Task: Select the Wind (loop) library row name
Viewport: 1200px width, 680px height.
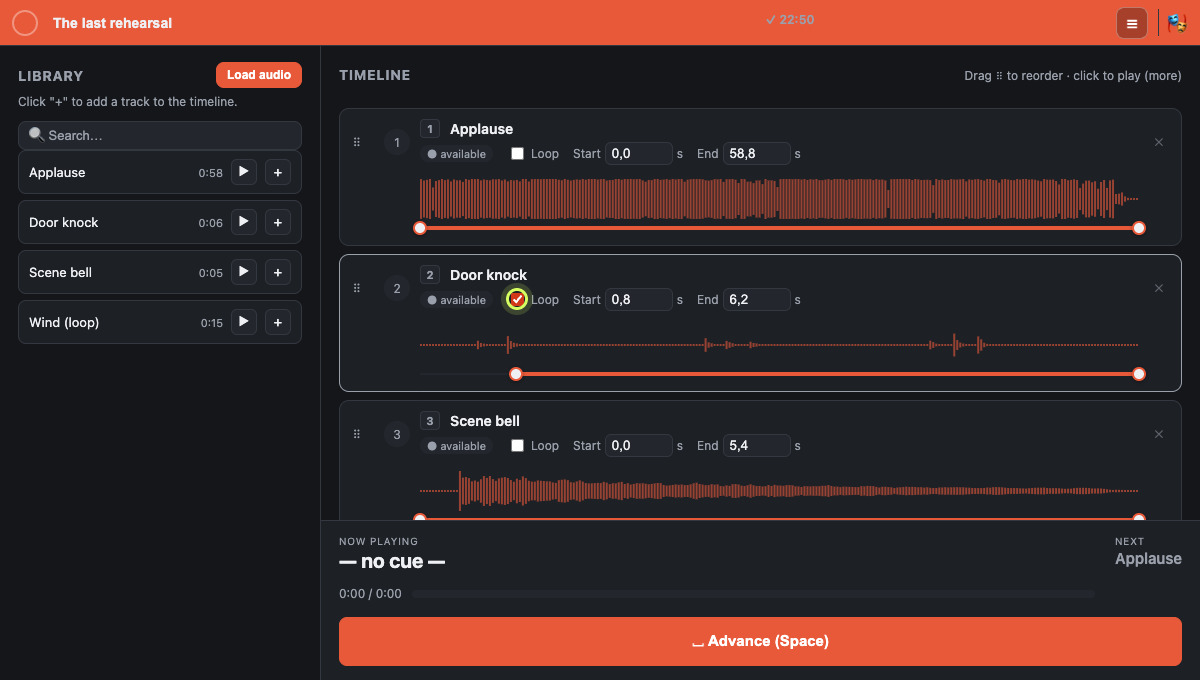Action: point(64,322)
